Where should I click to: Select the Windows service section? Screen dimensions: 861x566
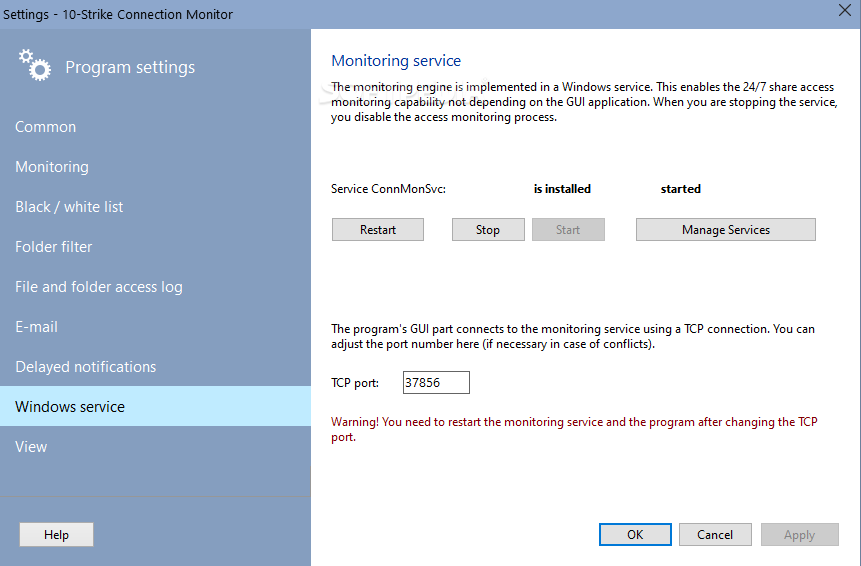(x=155, y=406)
